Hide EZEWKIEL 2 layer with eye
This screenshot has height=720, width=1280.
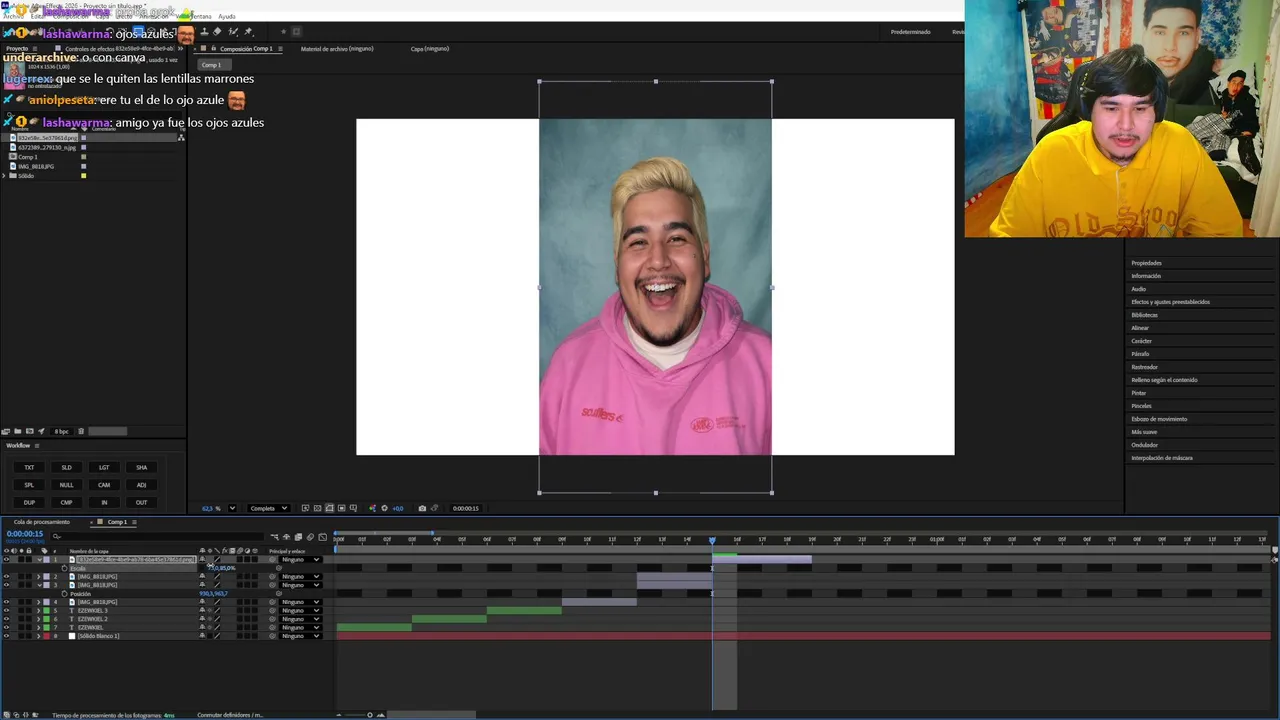(x=6, y=619)
